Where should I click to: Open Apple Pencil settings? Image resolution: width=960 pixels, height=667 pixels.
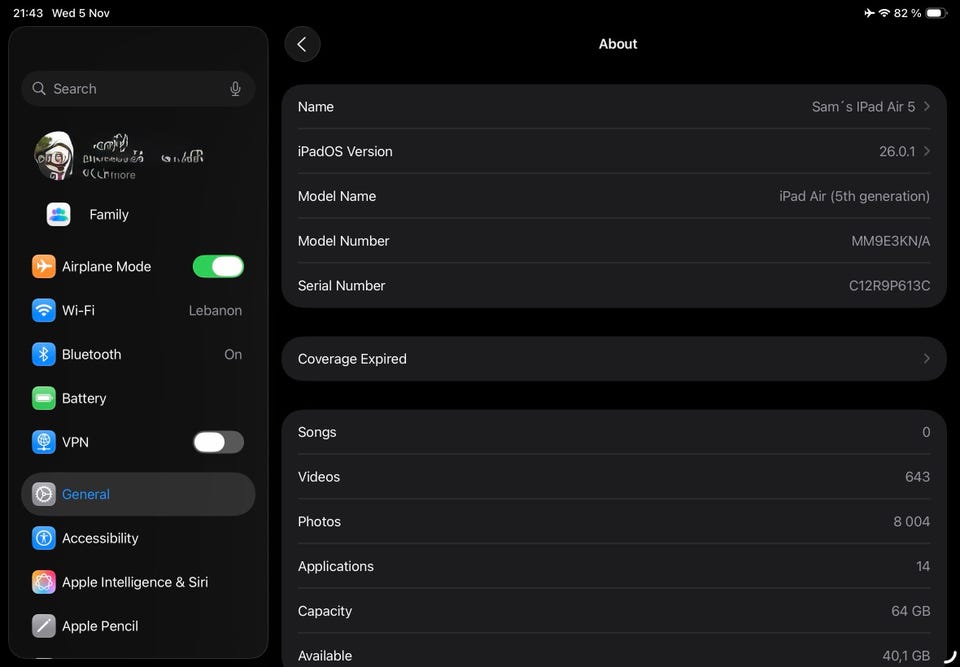point(138,626)
